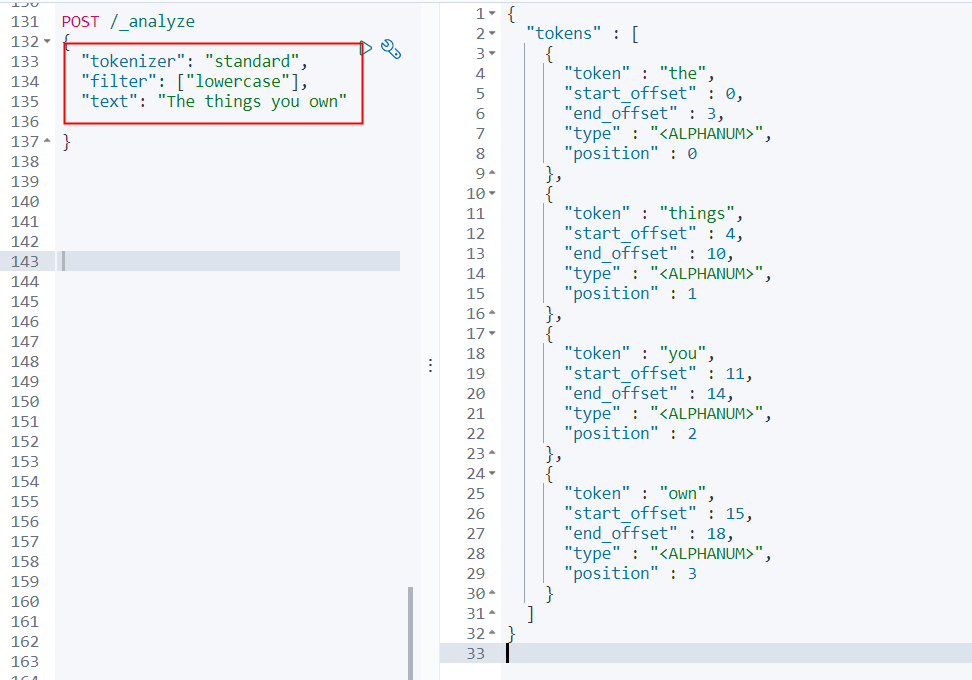
Task: Collapse the request body at line 132
Action: pyautogui.click(x=48, y=42)
